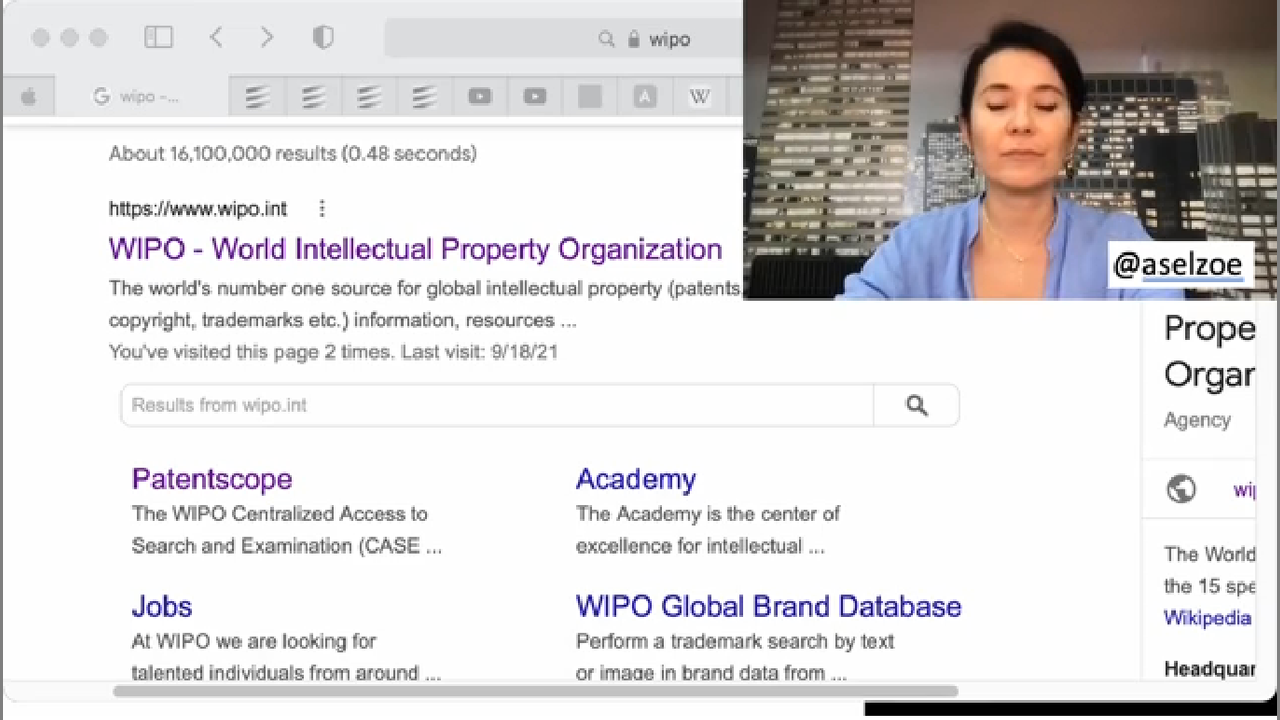Open the Apple pinned tab
1280x720 pixels.
pyautogui.click(x=29, y=97)
